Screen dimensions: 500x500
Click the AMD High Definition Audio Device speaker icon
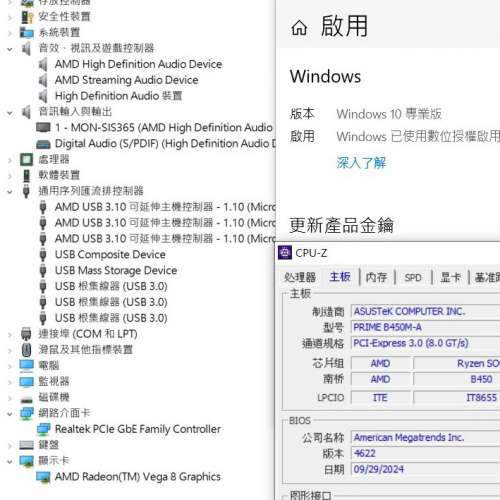(43, 64)
